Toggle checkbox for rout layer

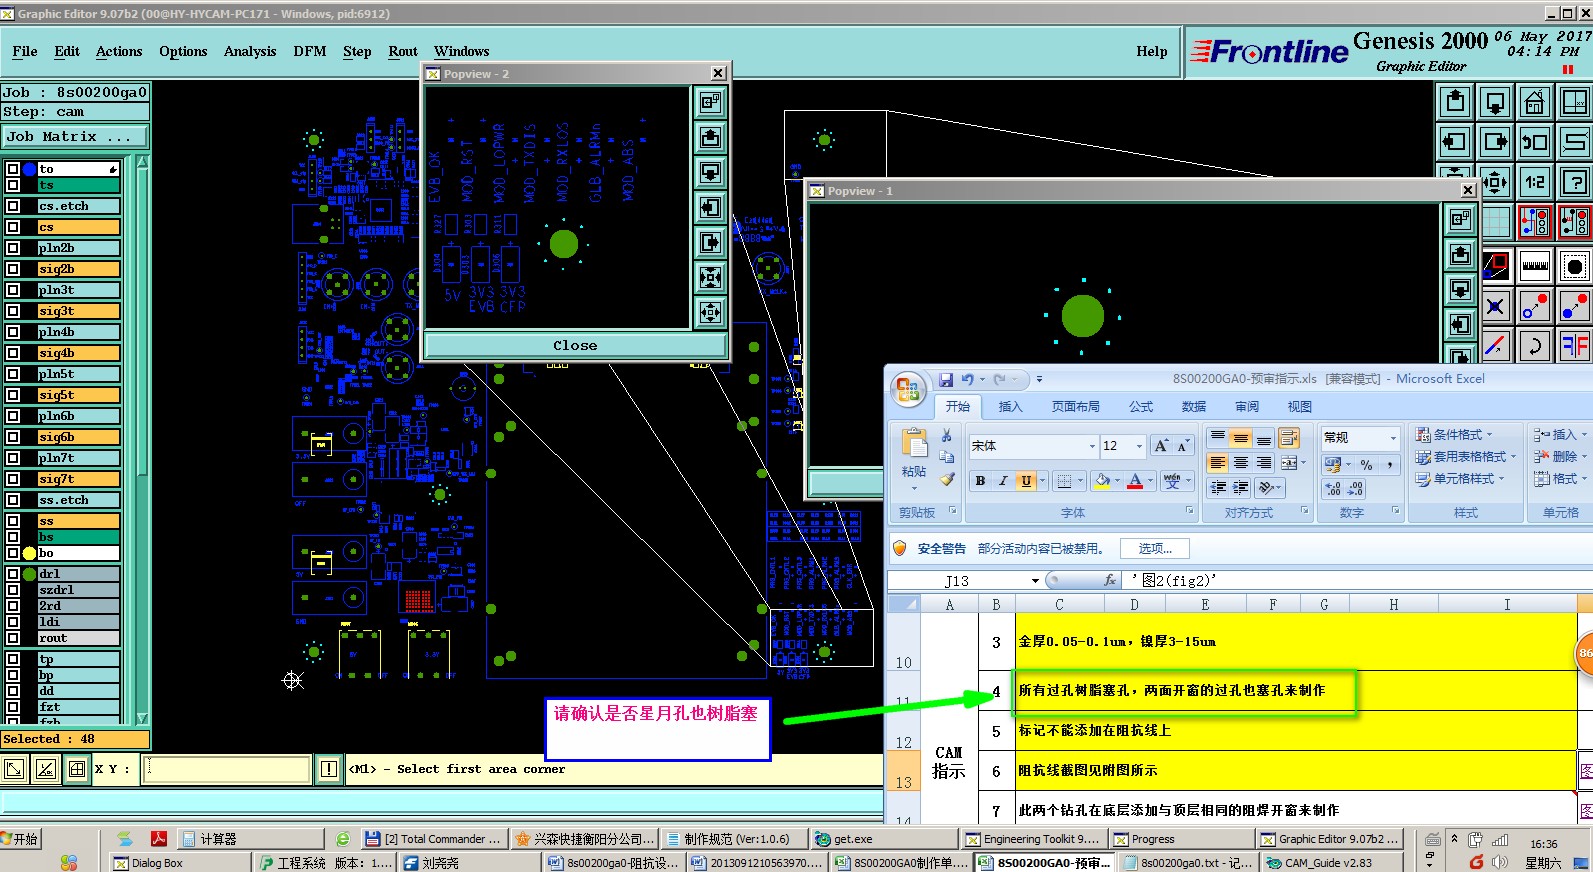(x=13, y=638)
